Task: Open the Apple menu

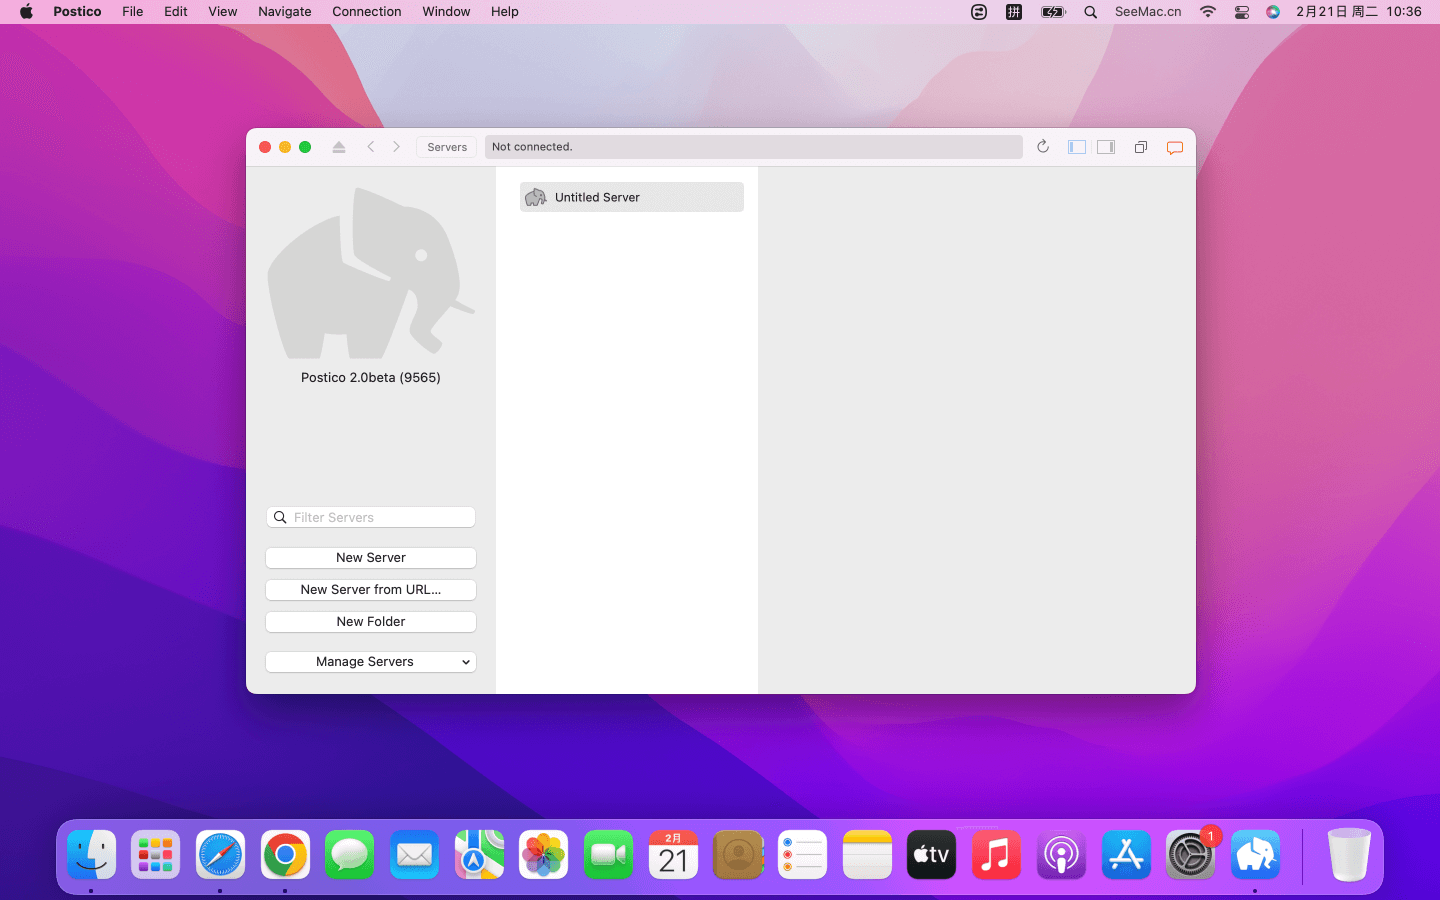Action: pos(26,12)
